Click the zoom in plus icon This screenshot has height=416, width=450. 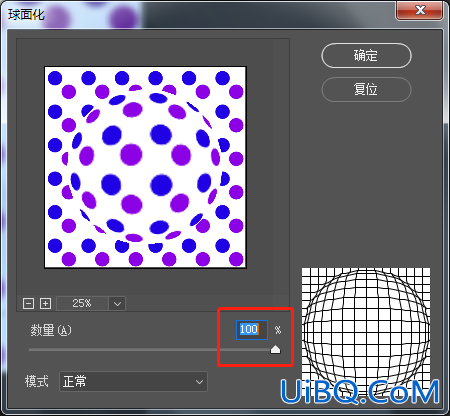click(45, 304)
